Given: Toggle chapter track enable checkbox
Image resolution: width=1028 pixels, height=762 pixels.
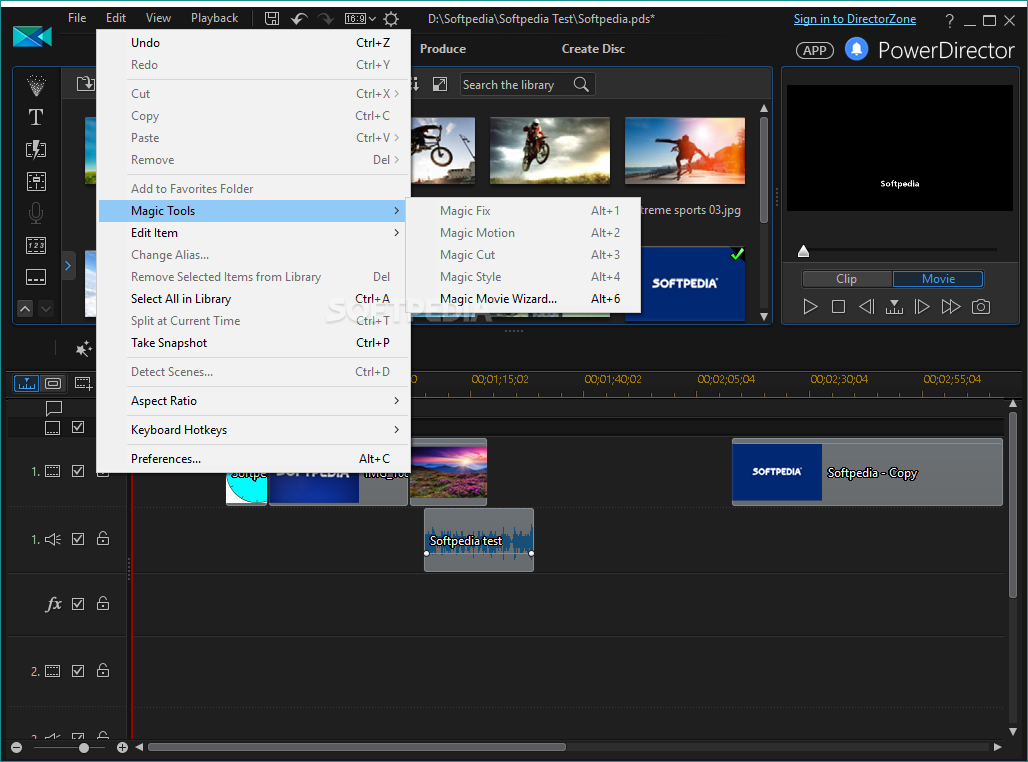Looking at the screenshot, I should click(78, 427).
